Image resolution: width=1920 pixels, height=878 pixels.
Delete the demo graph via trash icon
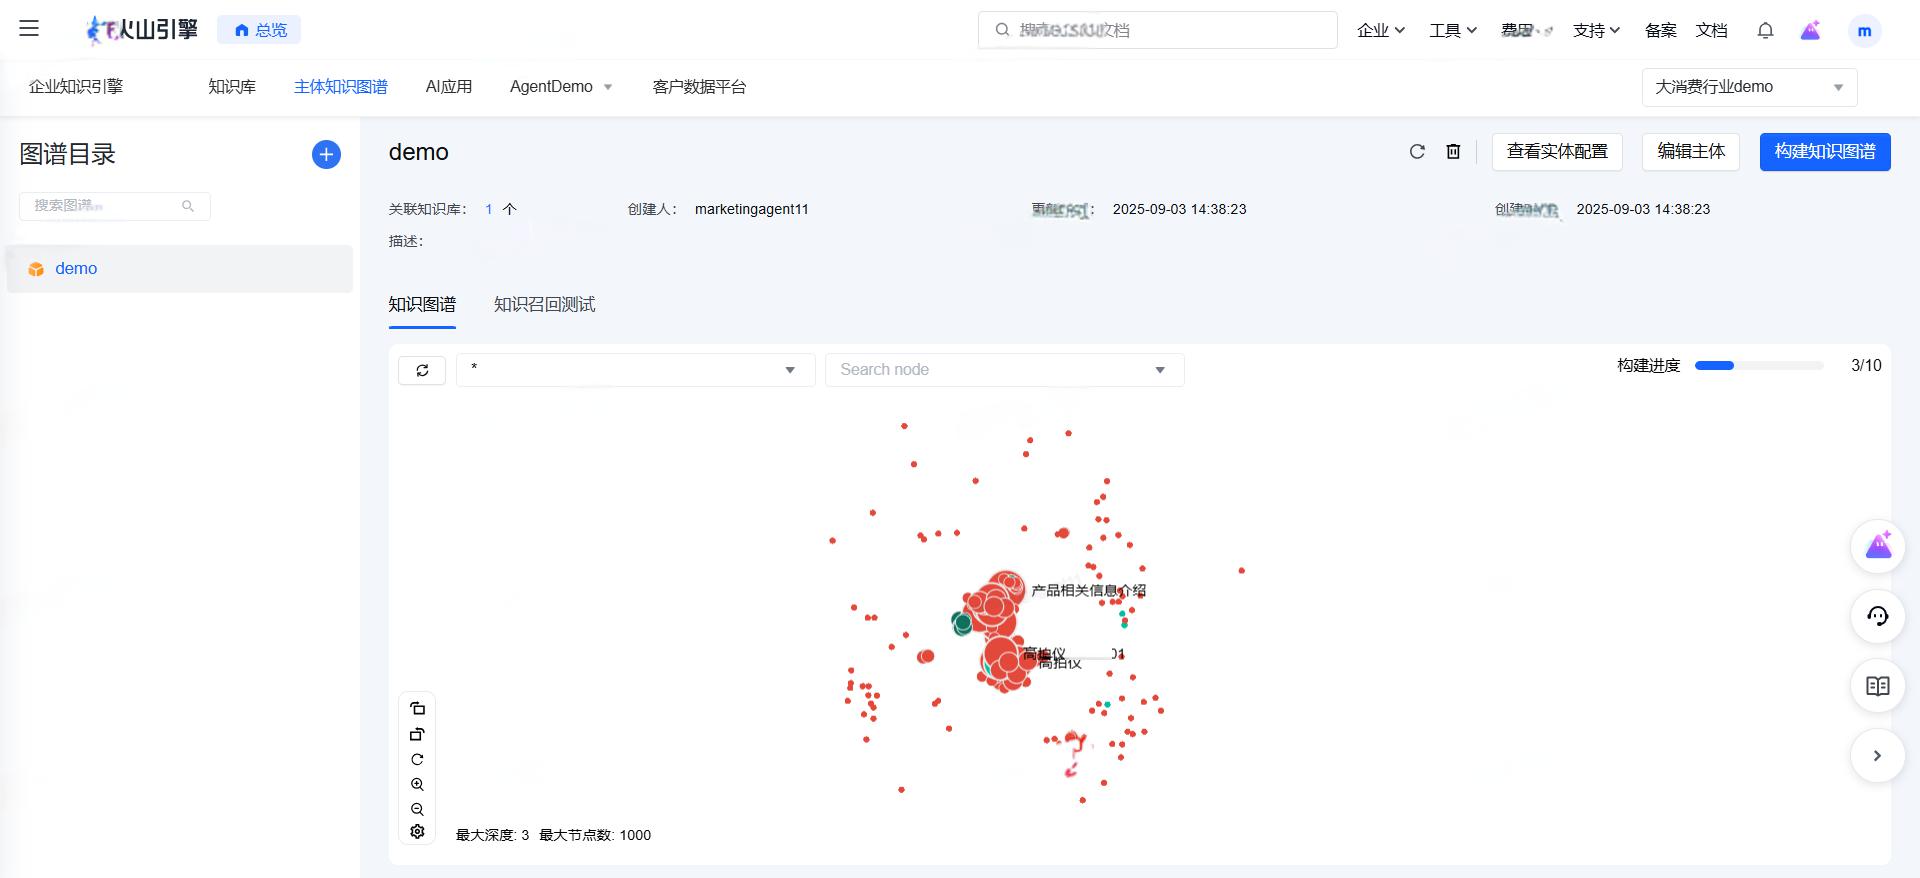(1453, 152)
